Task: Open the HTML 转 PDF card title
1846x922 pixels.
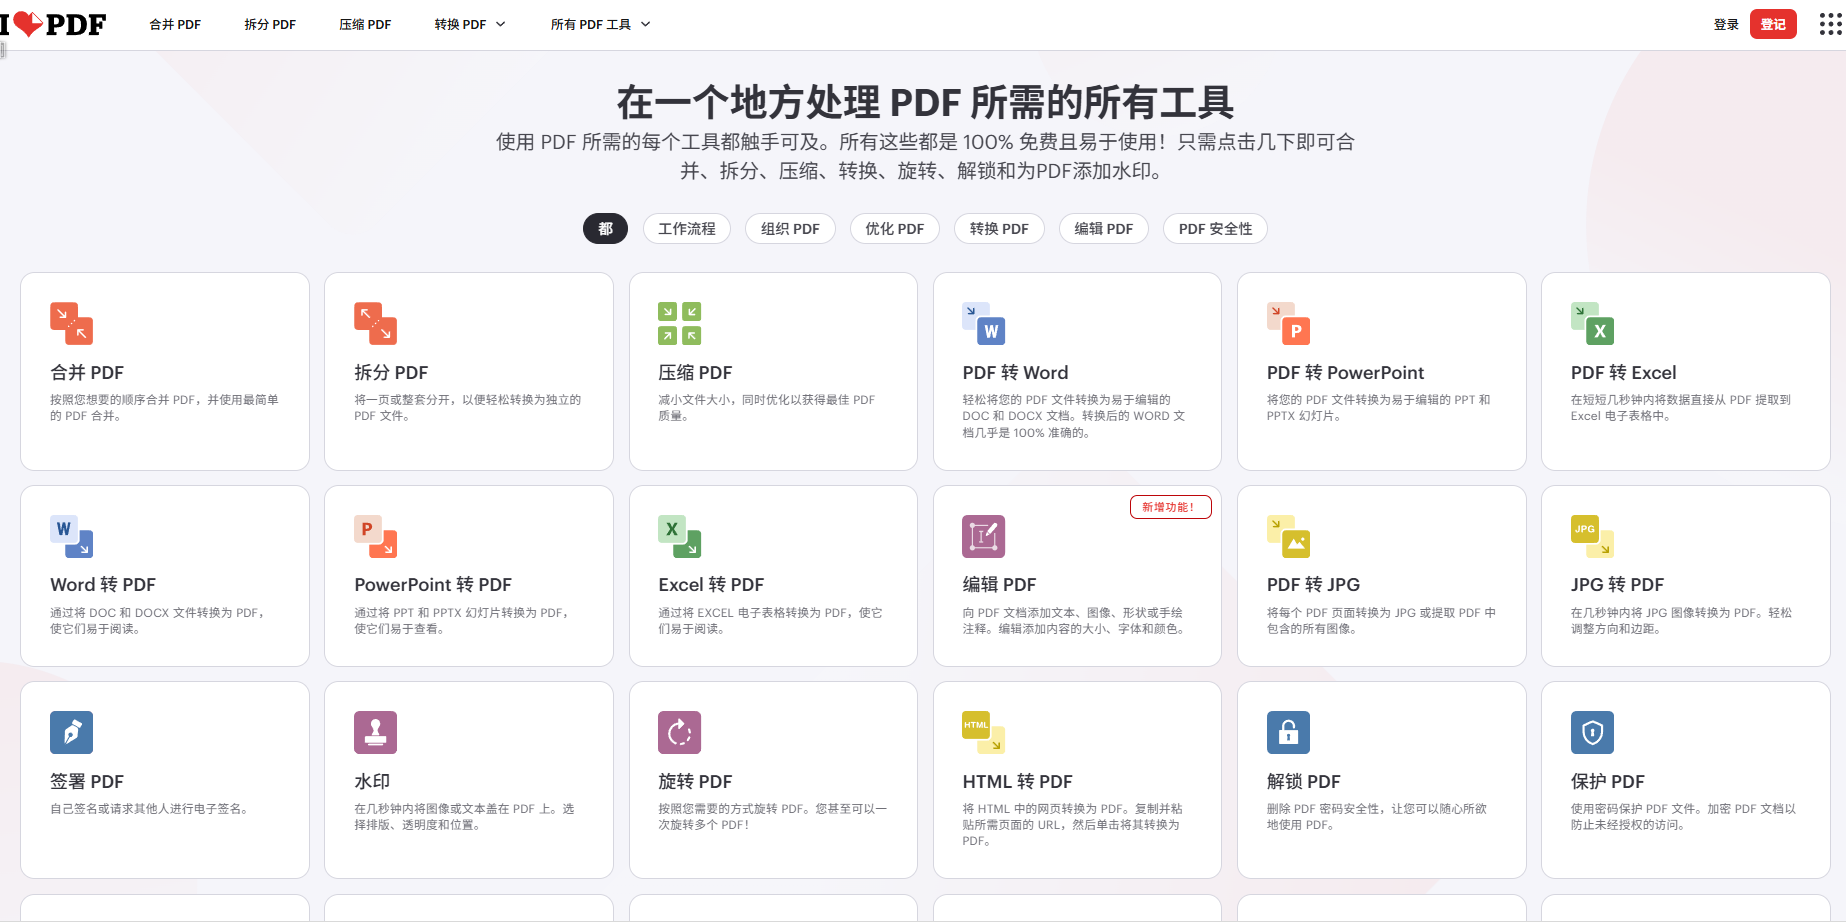Action: coord(1017,782)
